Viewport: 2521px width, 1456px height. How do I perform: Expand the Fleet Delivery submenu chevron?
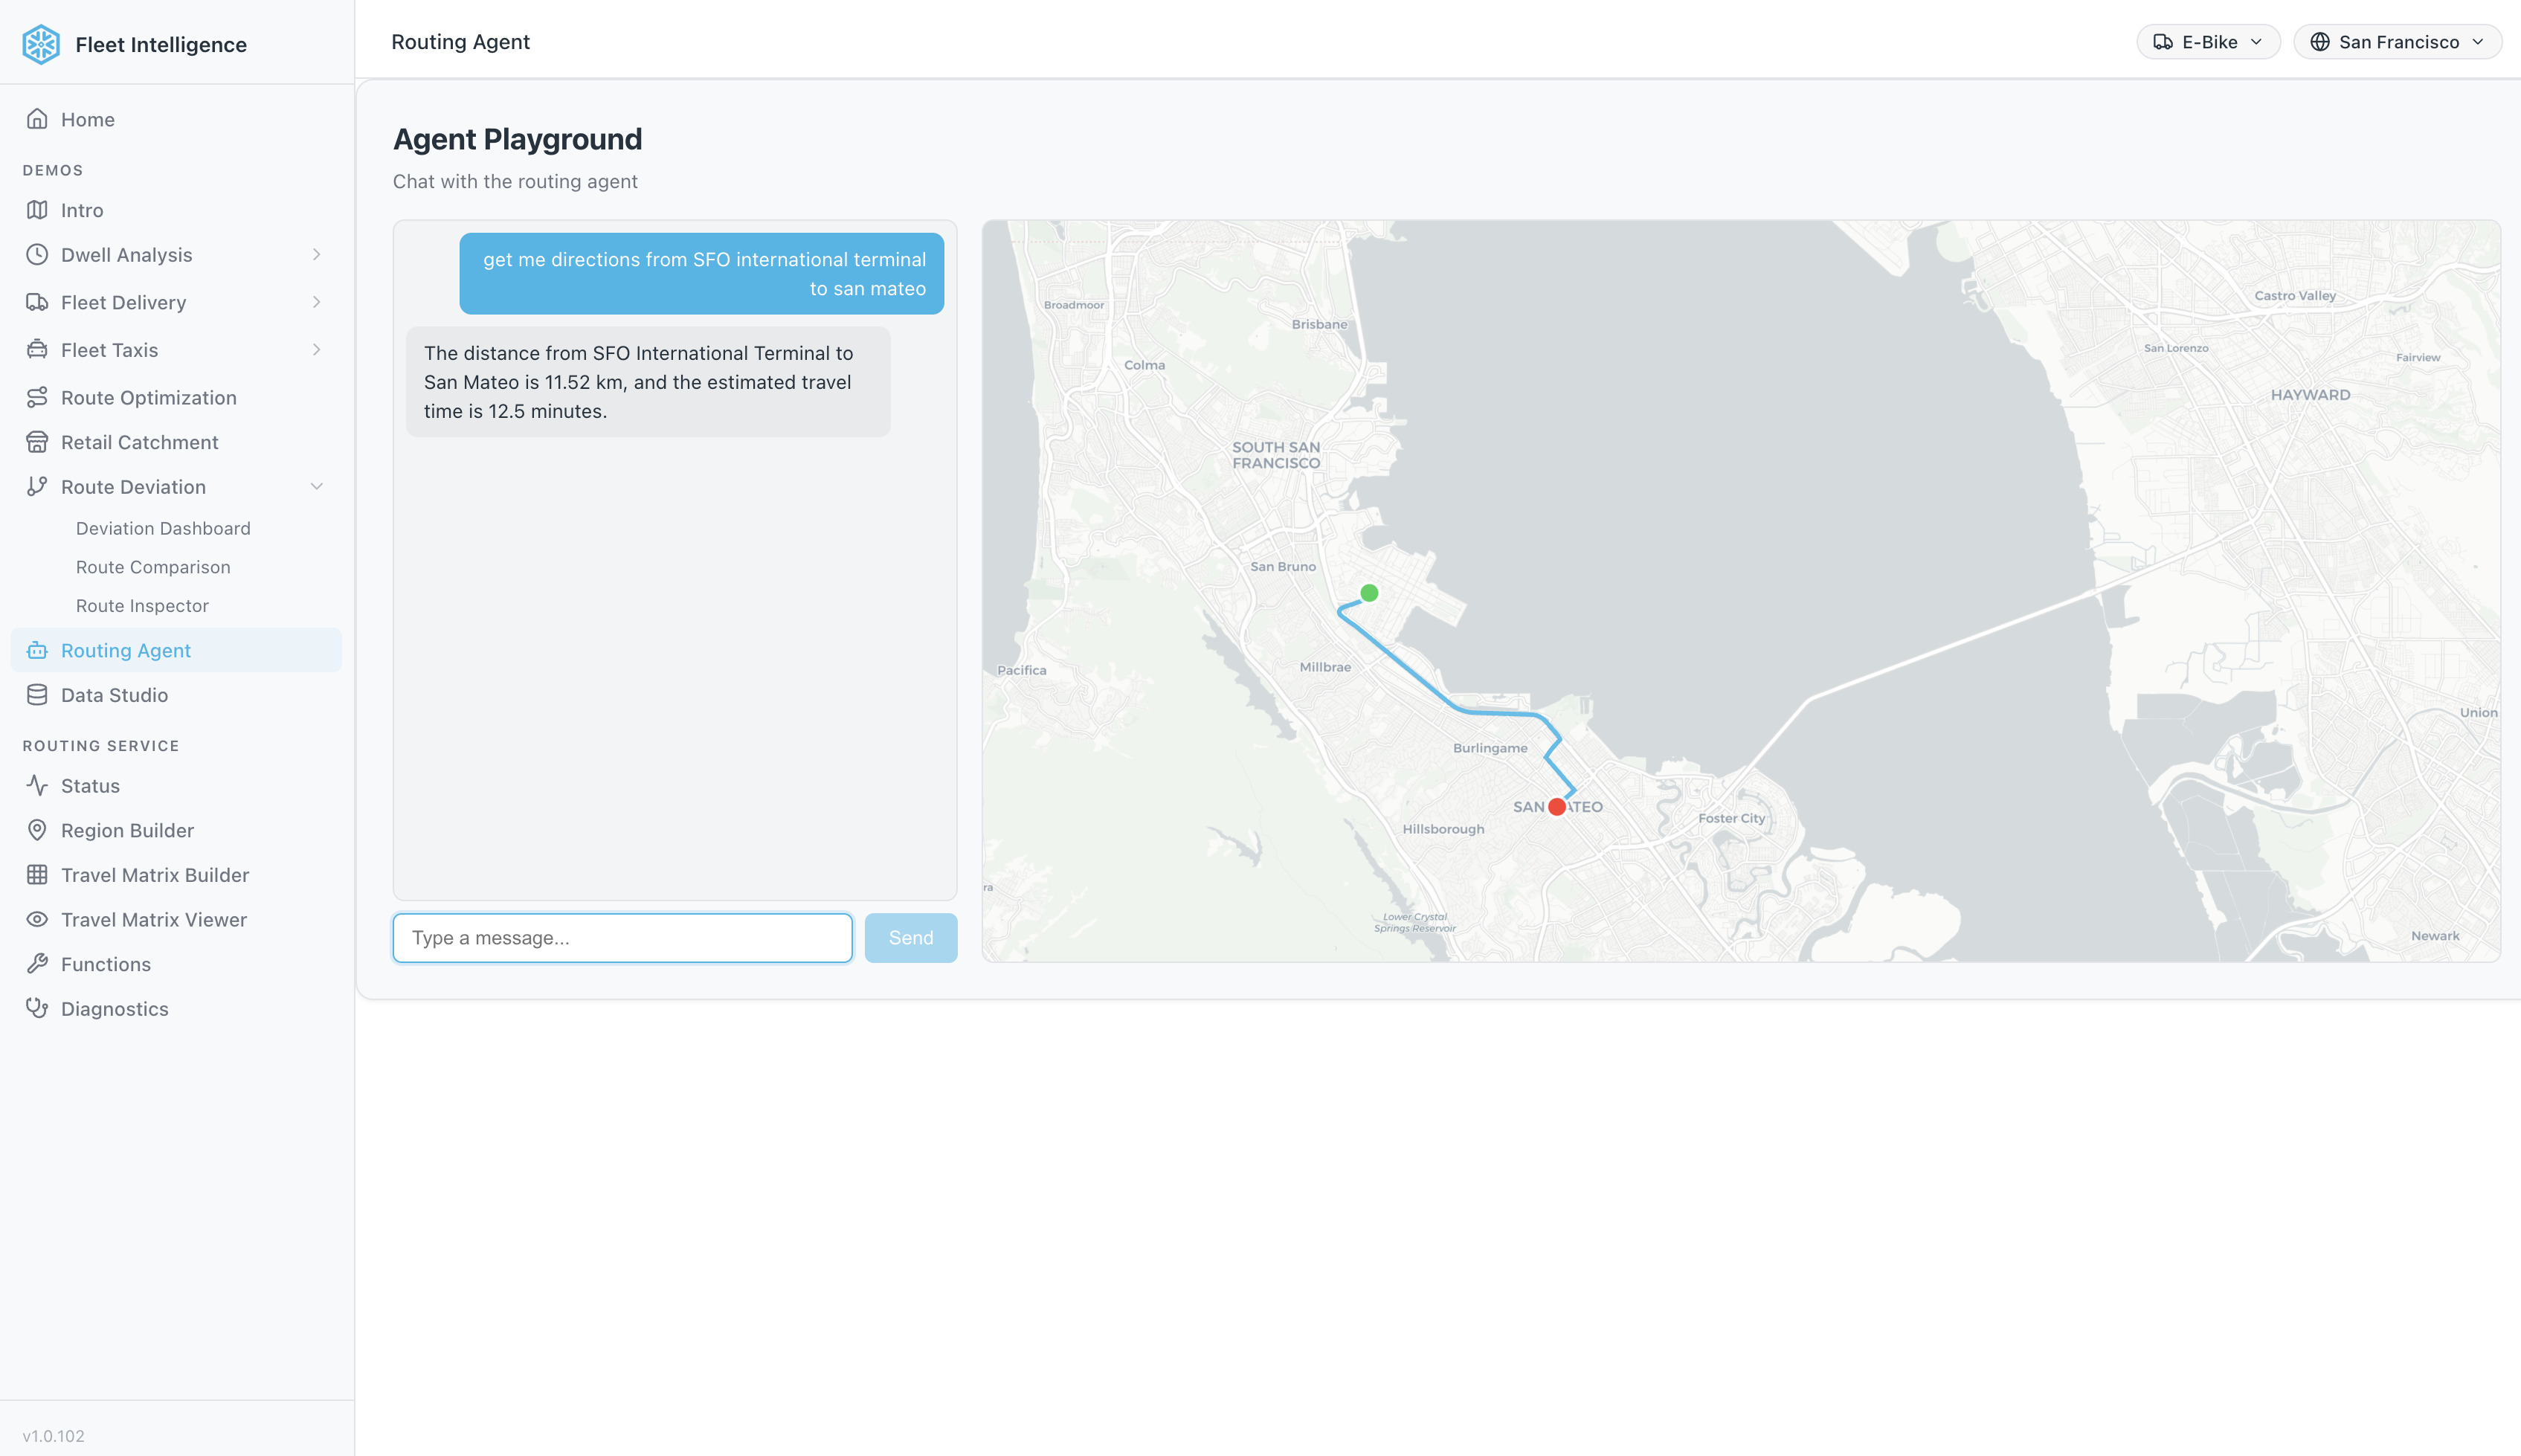tap(316, 302)
